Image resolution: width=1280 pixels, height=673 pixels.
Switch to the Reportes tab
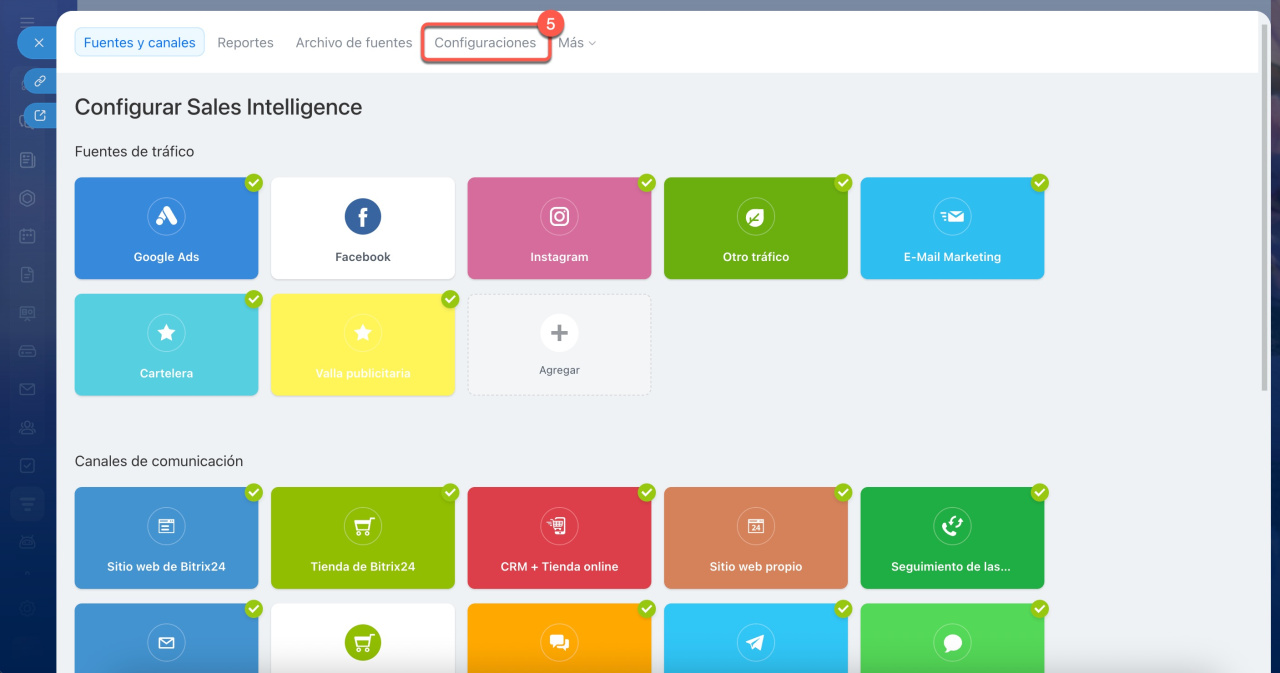[245, 43]
